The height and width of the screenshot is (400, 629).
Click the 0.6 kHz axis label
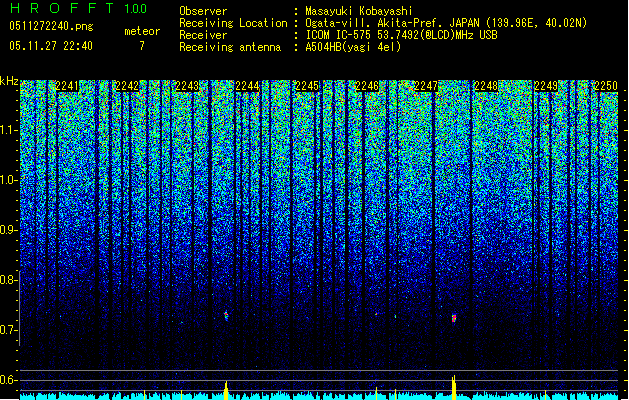pos(8,380)
